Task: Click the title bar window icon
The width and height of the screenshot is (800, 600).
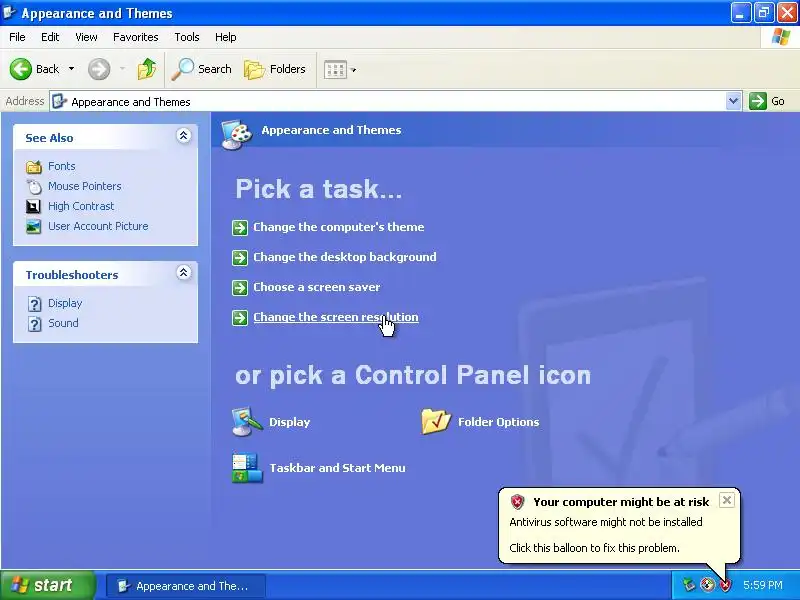Action: [9, 12]
